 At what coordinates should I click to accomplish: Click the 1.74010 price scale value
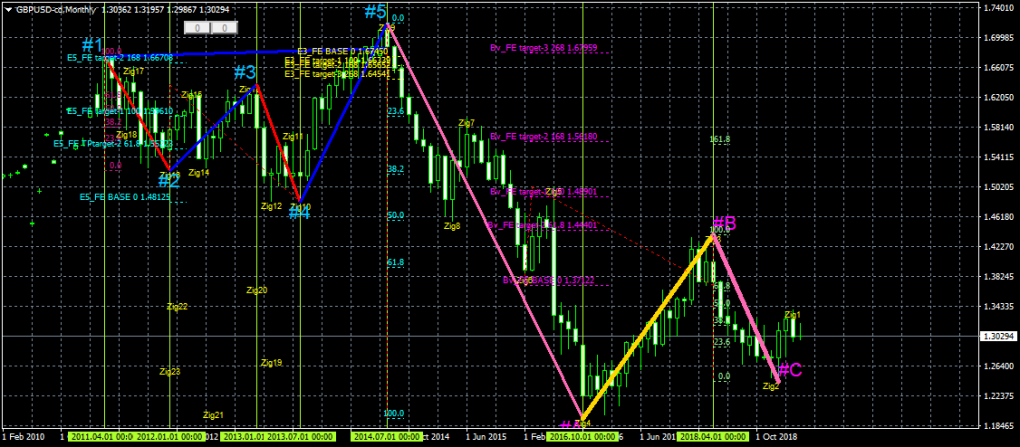(1000, 8)
